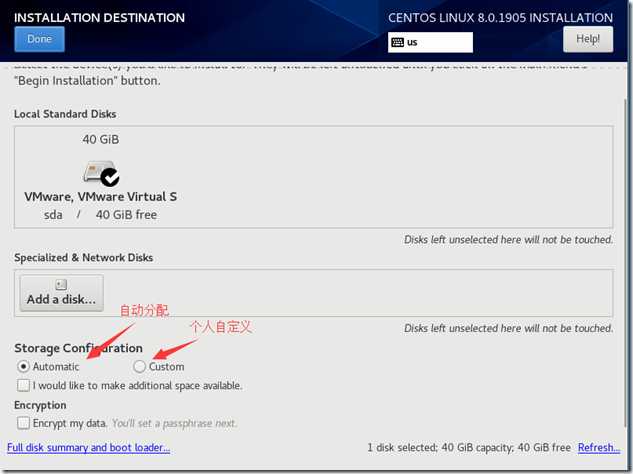Toggle the Encrypt my data checkbox
This screenshot has width=633, height=474.
[x=23, y=423]
